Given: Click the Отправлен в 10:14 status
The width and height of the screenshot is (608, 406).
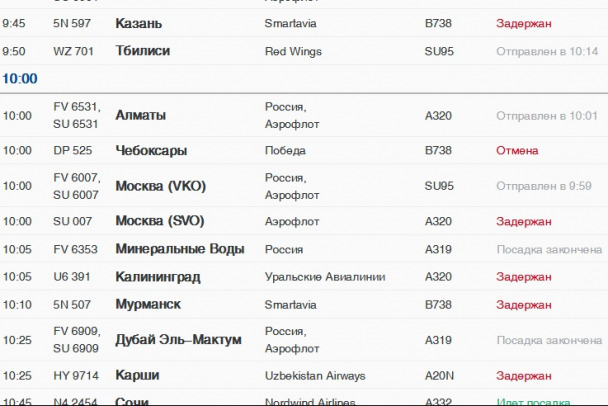Looking at the screenshot, I should point(546,50).
